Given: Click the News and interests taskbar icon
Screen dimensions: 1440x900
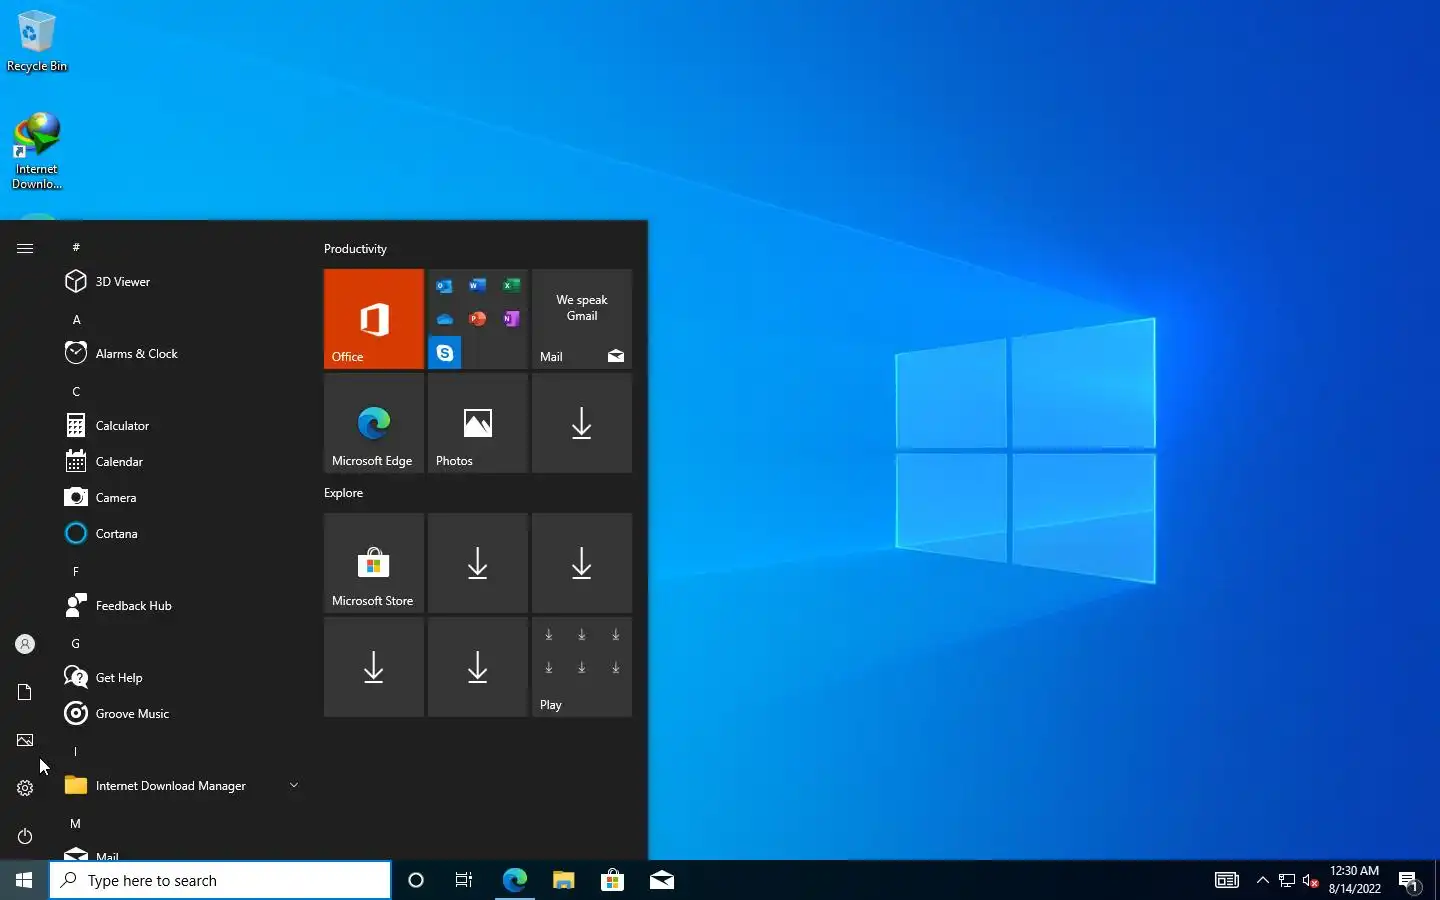Looking at the screenshot, I should pos(1227,880).
